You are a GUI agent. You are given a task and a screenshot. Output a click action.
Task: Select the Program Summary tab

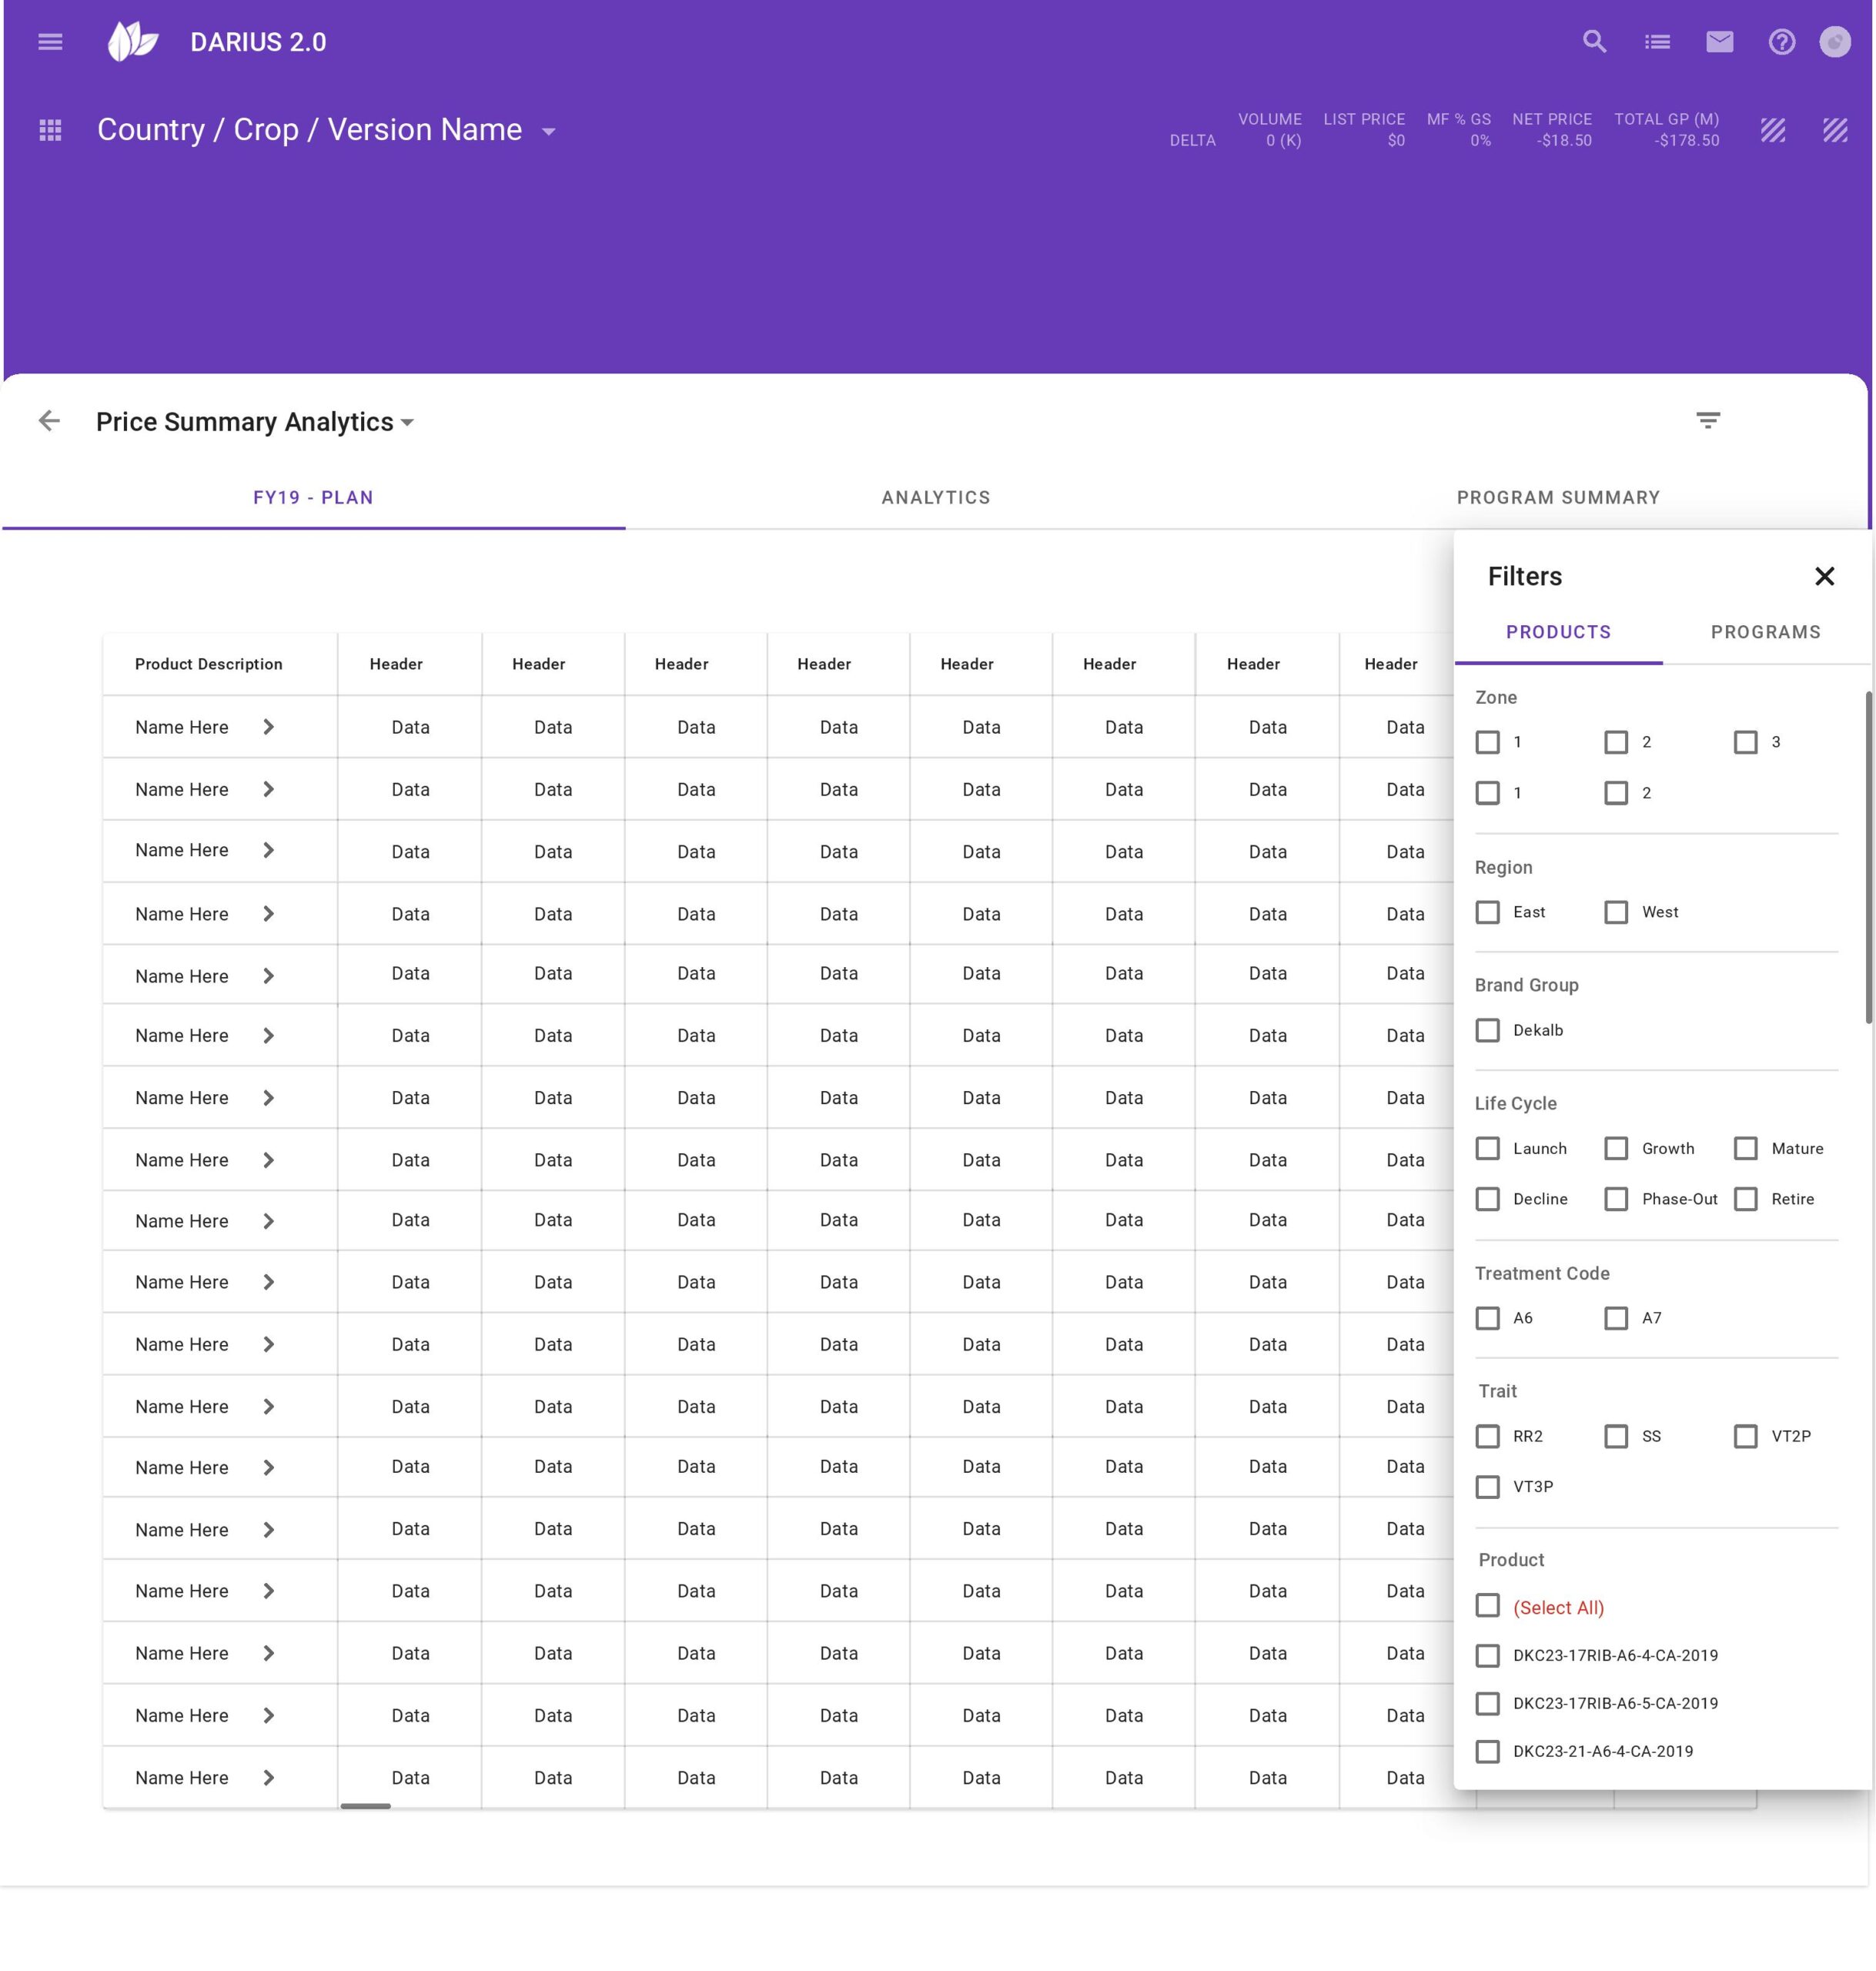tap(1557, 497)
